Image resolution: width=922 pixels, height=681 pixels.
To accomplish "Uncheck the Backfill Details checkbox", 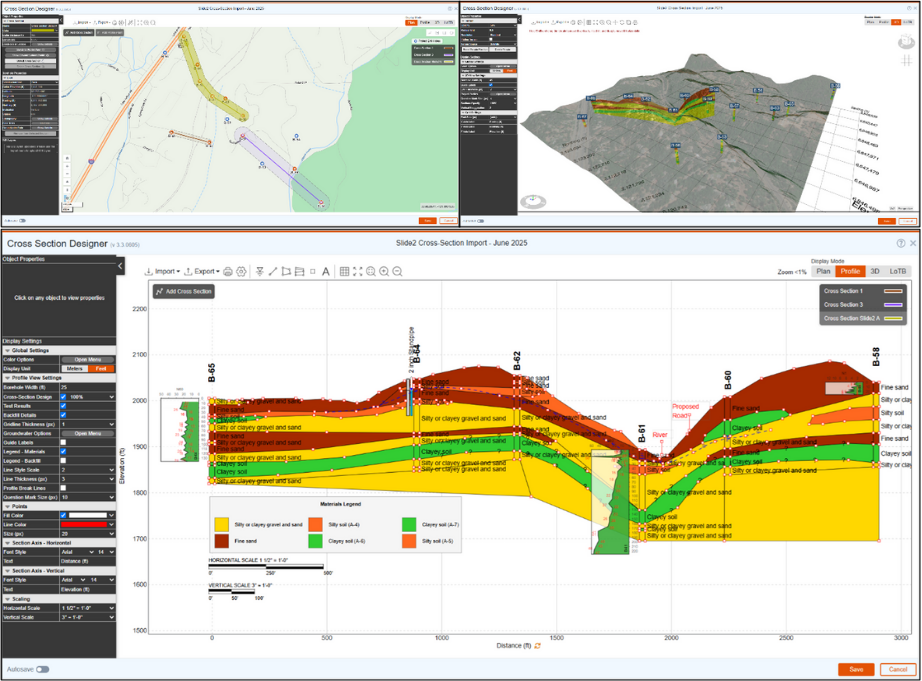I will [64, 415].
